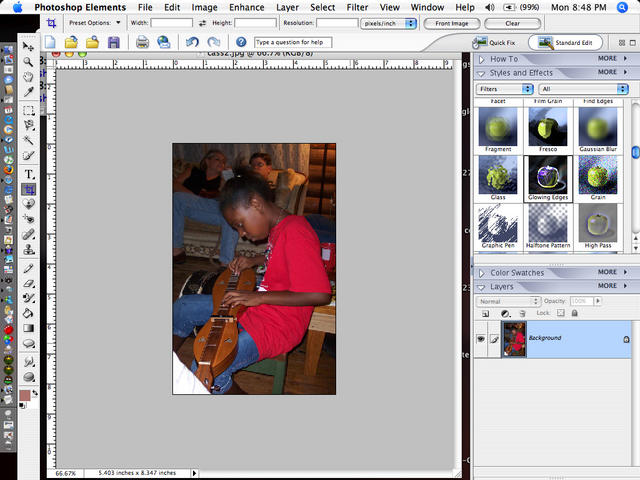The height and width of the screenshot is (480, 640).
Task: Select the Red Eye Removal tool
Action: click(x=28, y=219)
